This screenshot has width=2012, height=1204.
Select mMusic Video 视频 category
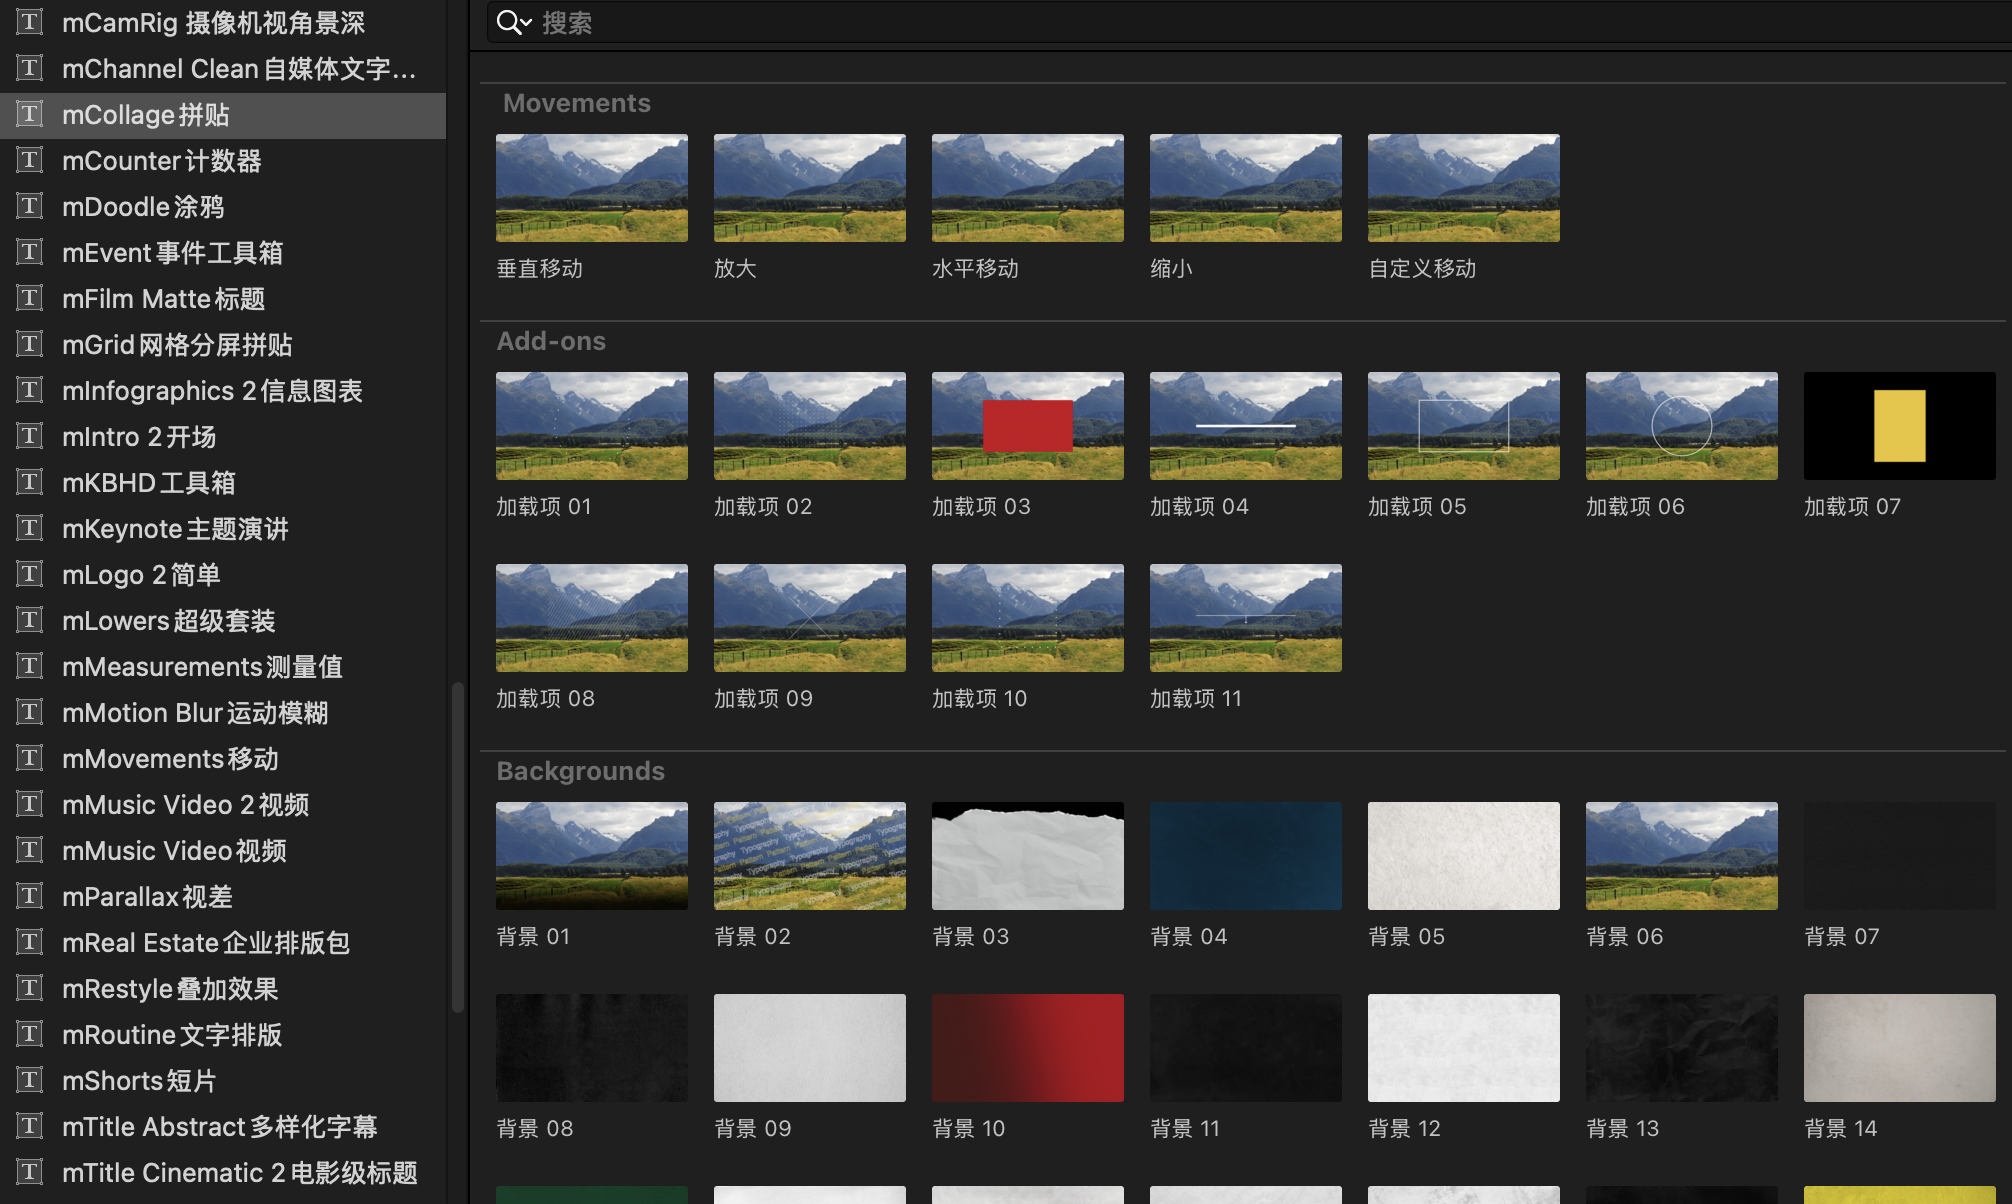223,851
